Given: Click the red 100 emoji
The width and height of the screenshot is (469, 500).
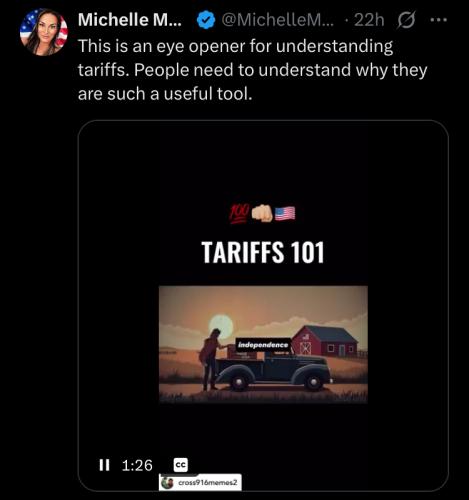Looking at the screenshot, I should coord(239,214).
